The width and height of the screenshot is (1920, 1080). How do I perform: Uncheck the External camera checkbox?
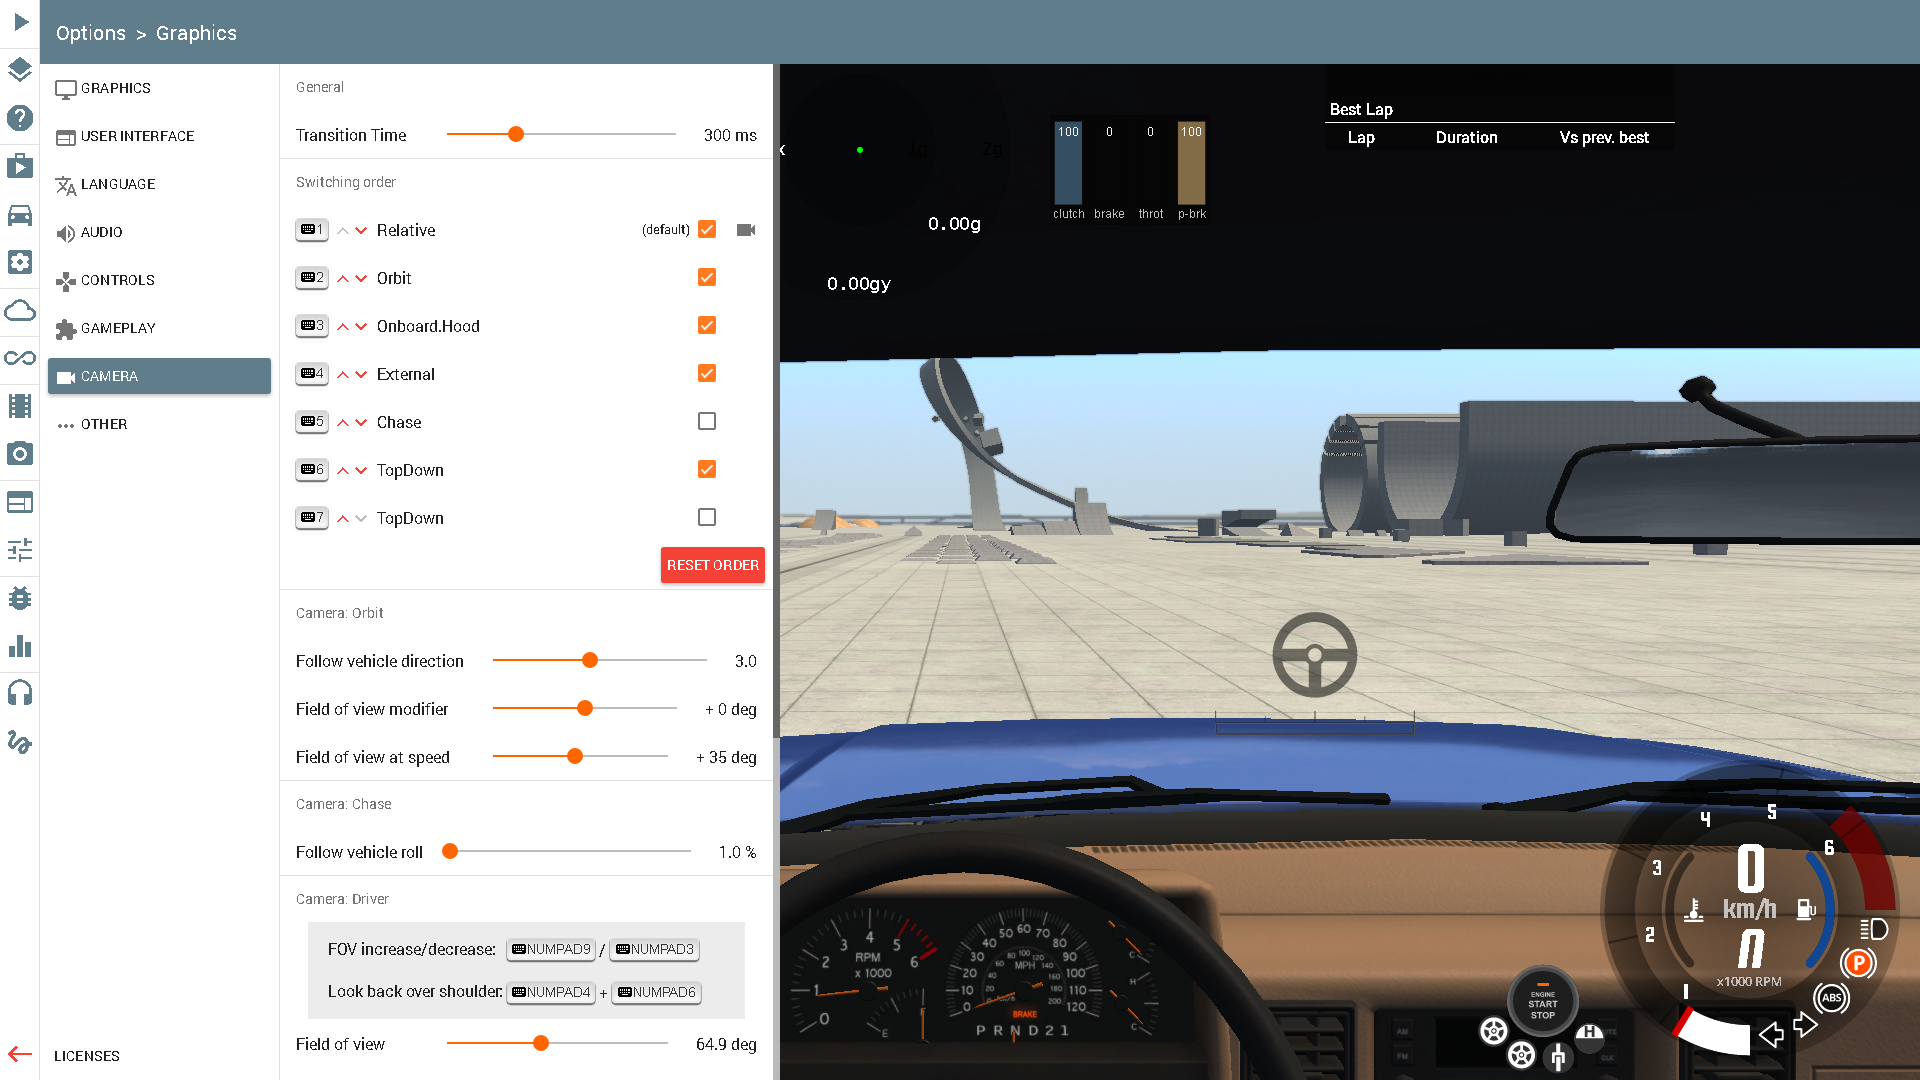click(x=707, y=373)
